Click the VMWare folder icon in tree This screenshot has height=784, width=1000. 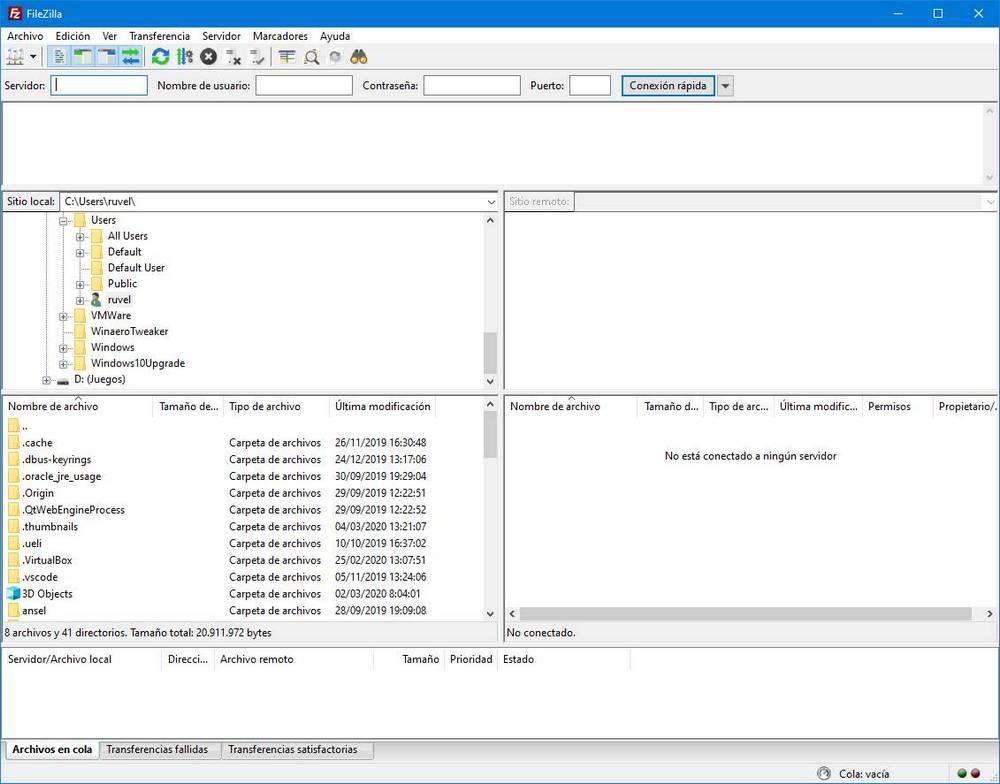tap(80, 316)
